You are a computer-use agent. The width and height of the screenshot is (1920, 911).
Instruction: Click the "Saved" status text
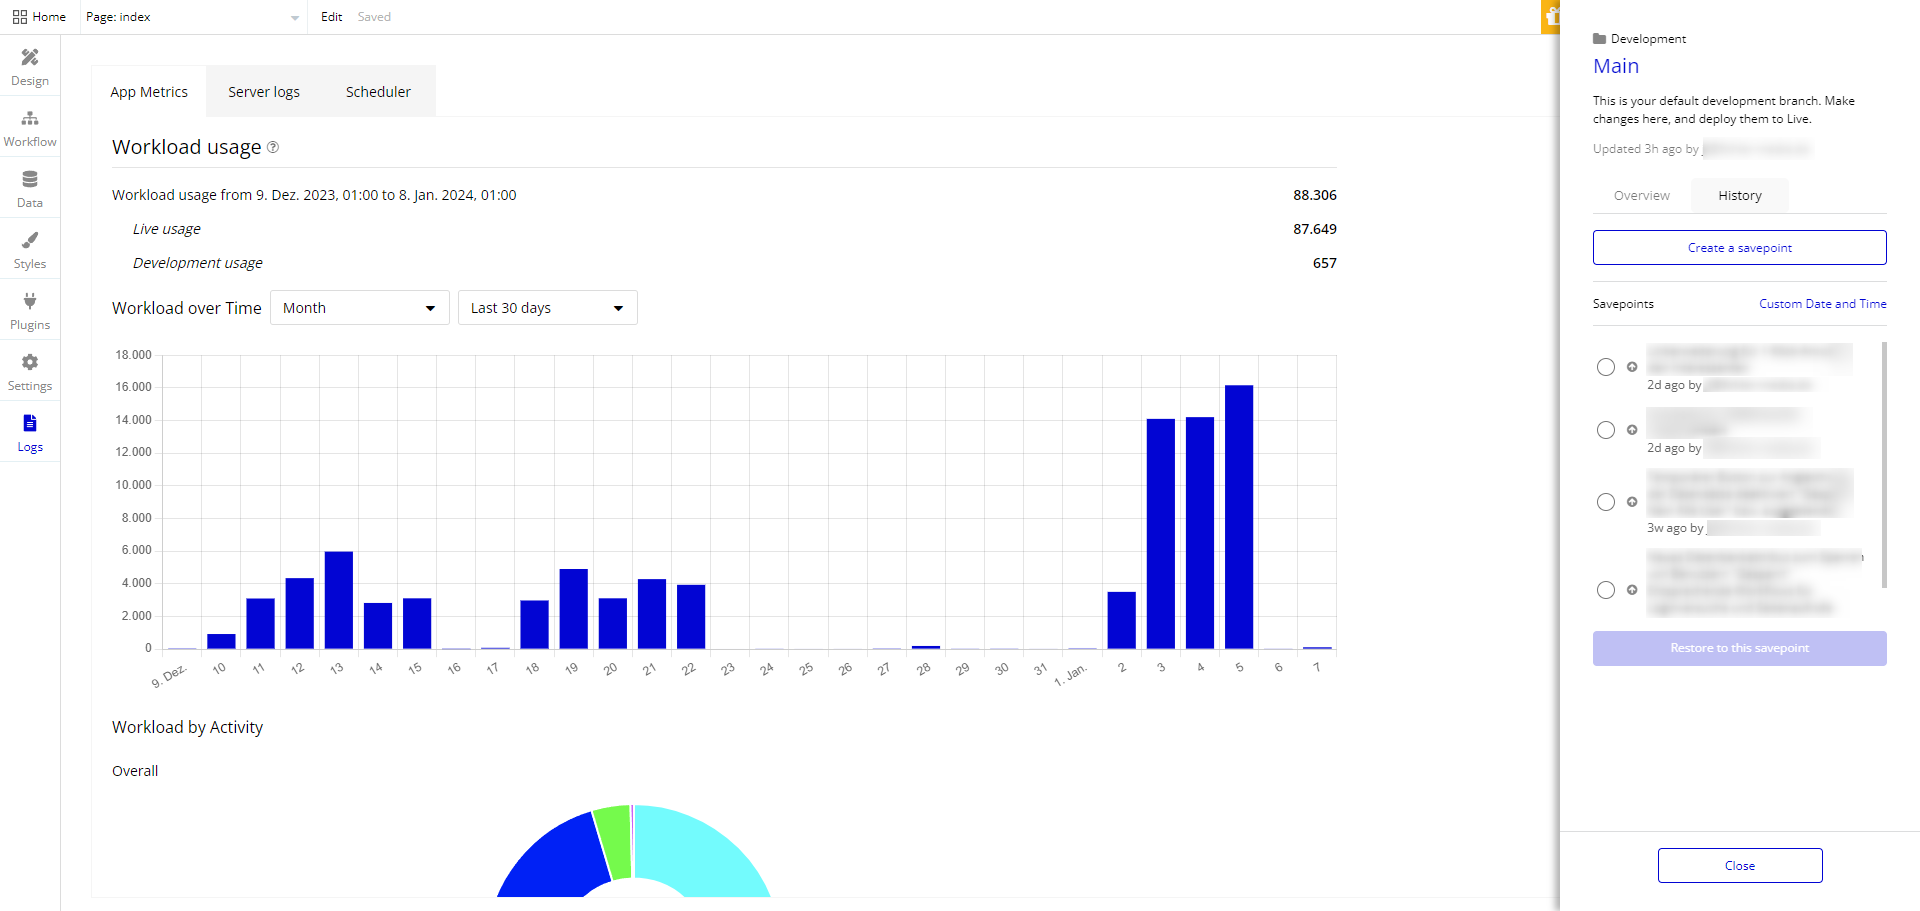374,17
